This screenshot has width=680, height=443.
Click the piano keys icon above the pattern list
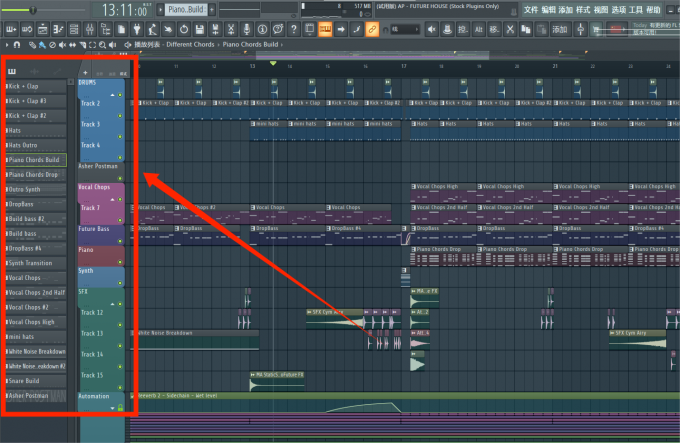point(12,72)
